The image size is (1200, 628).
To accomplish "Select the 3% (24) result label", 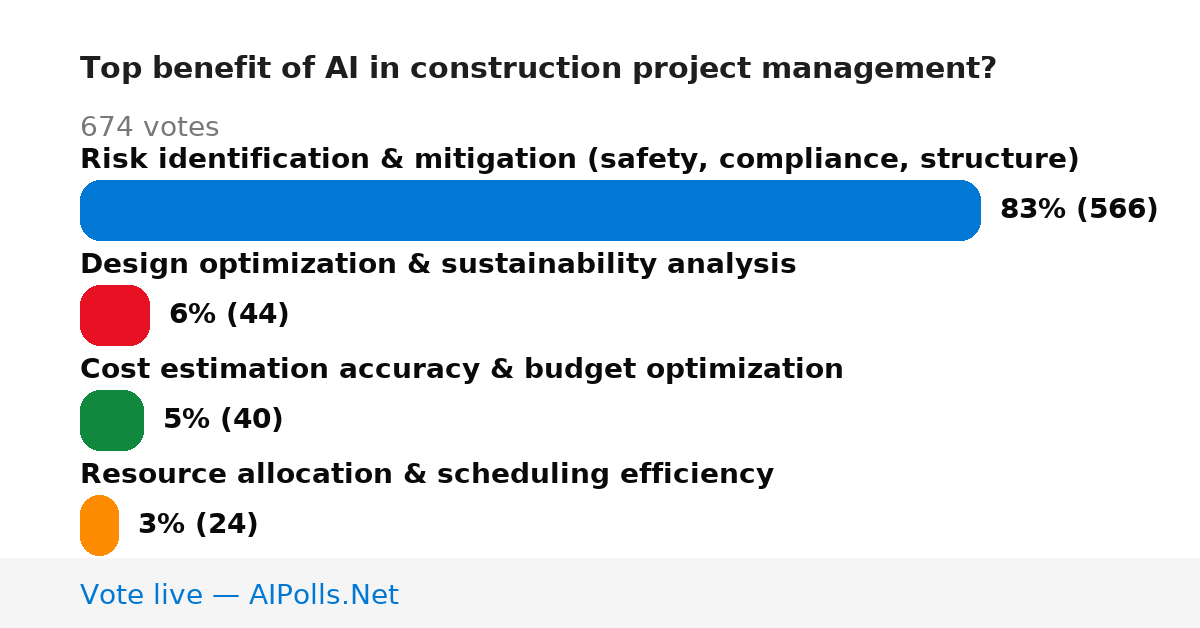I will 198,524.
